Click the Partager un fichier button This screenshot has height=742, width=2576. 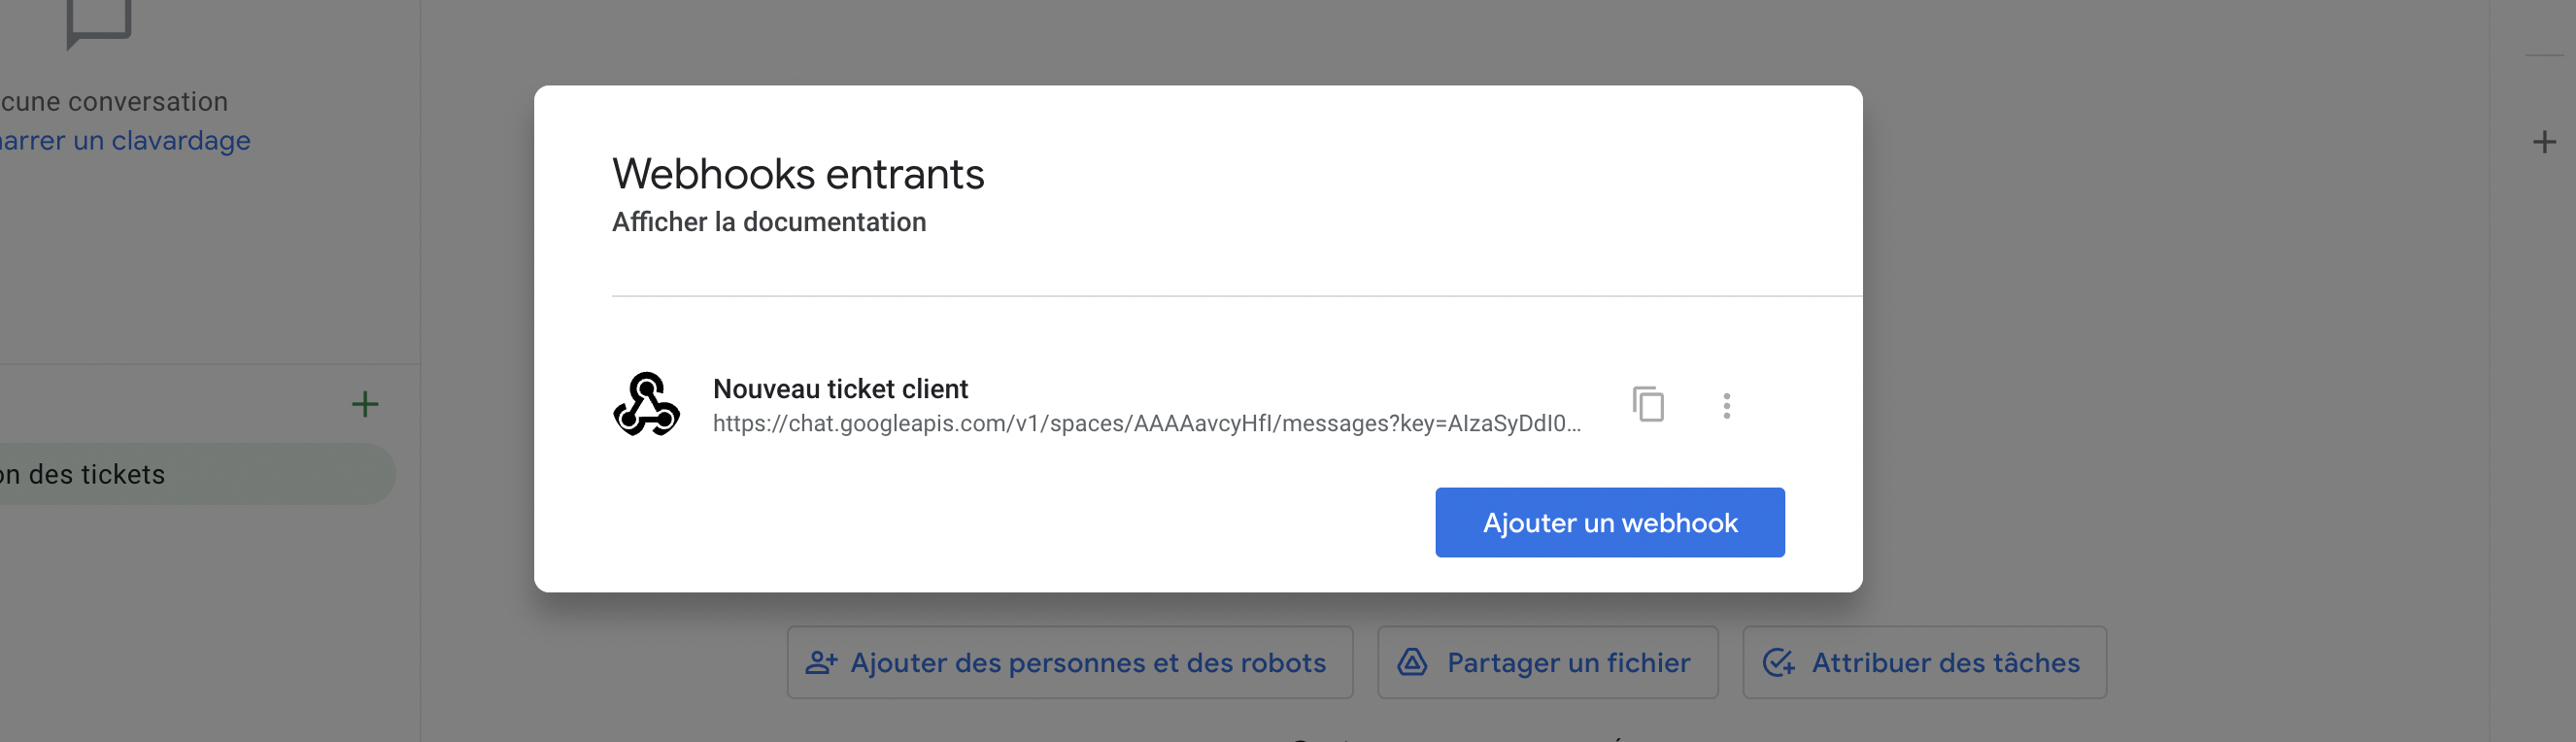coord(1547,662)
